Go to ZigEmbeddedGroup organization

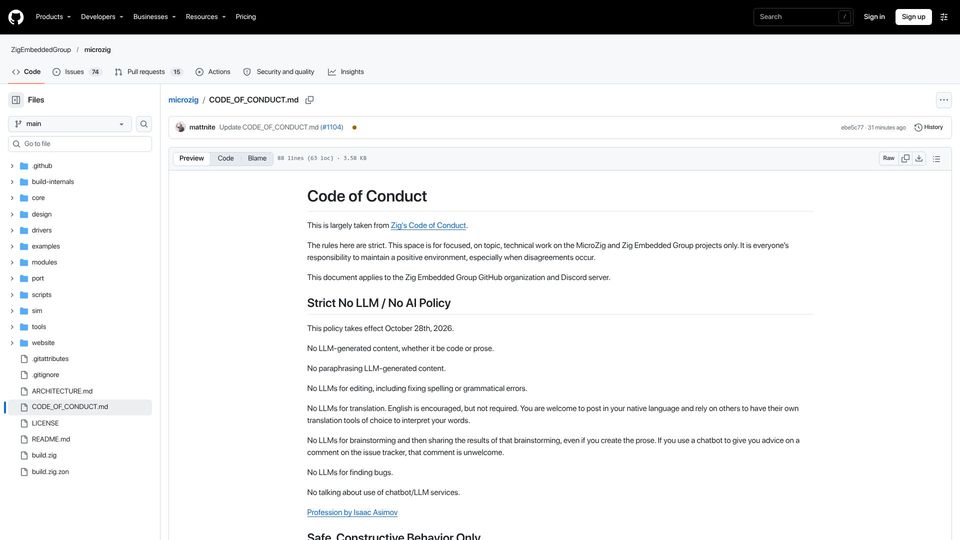[41, 50]
